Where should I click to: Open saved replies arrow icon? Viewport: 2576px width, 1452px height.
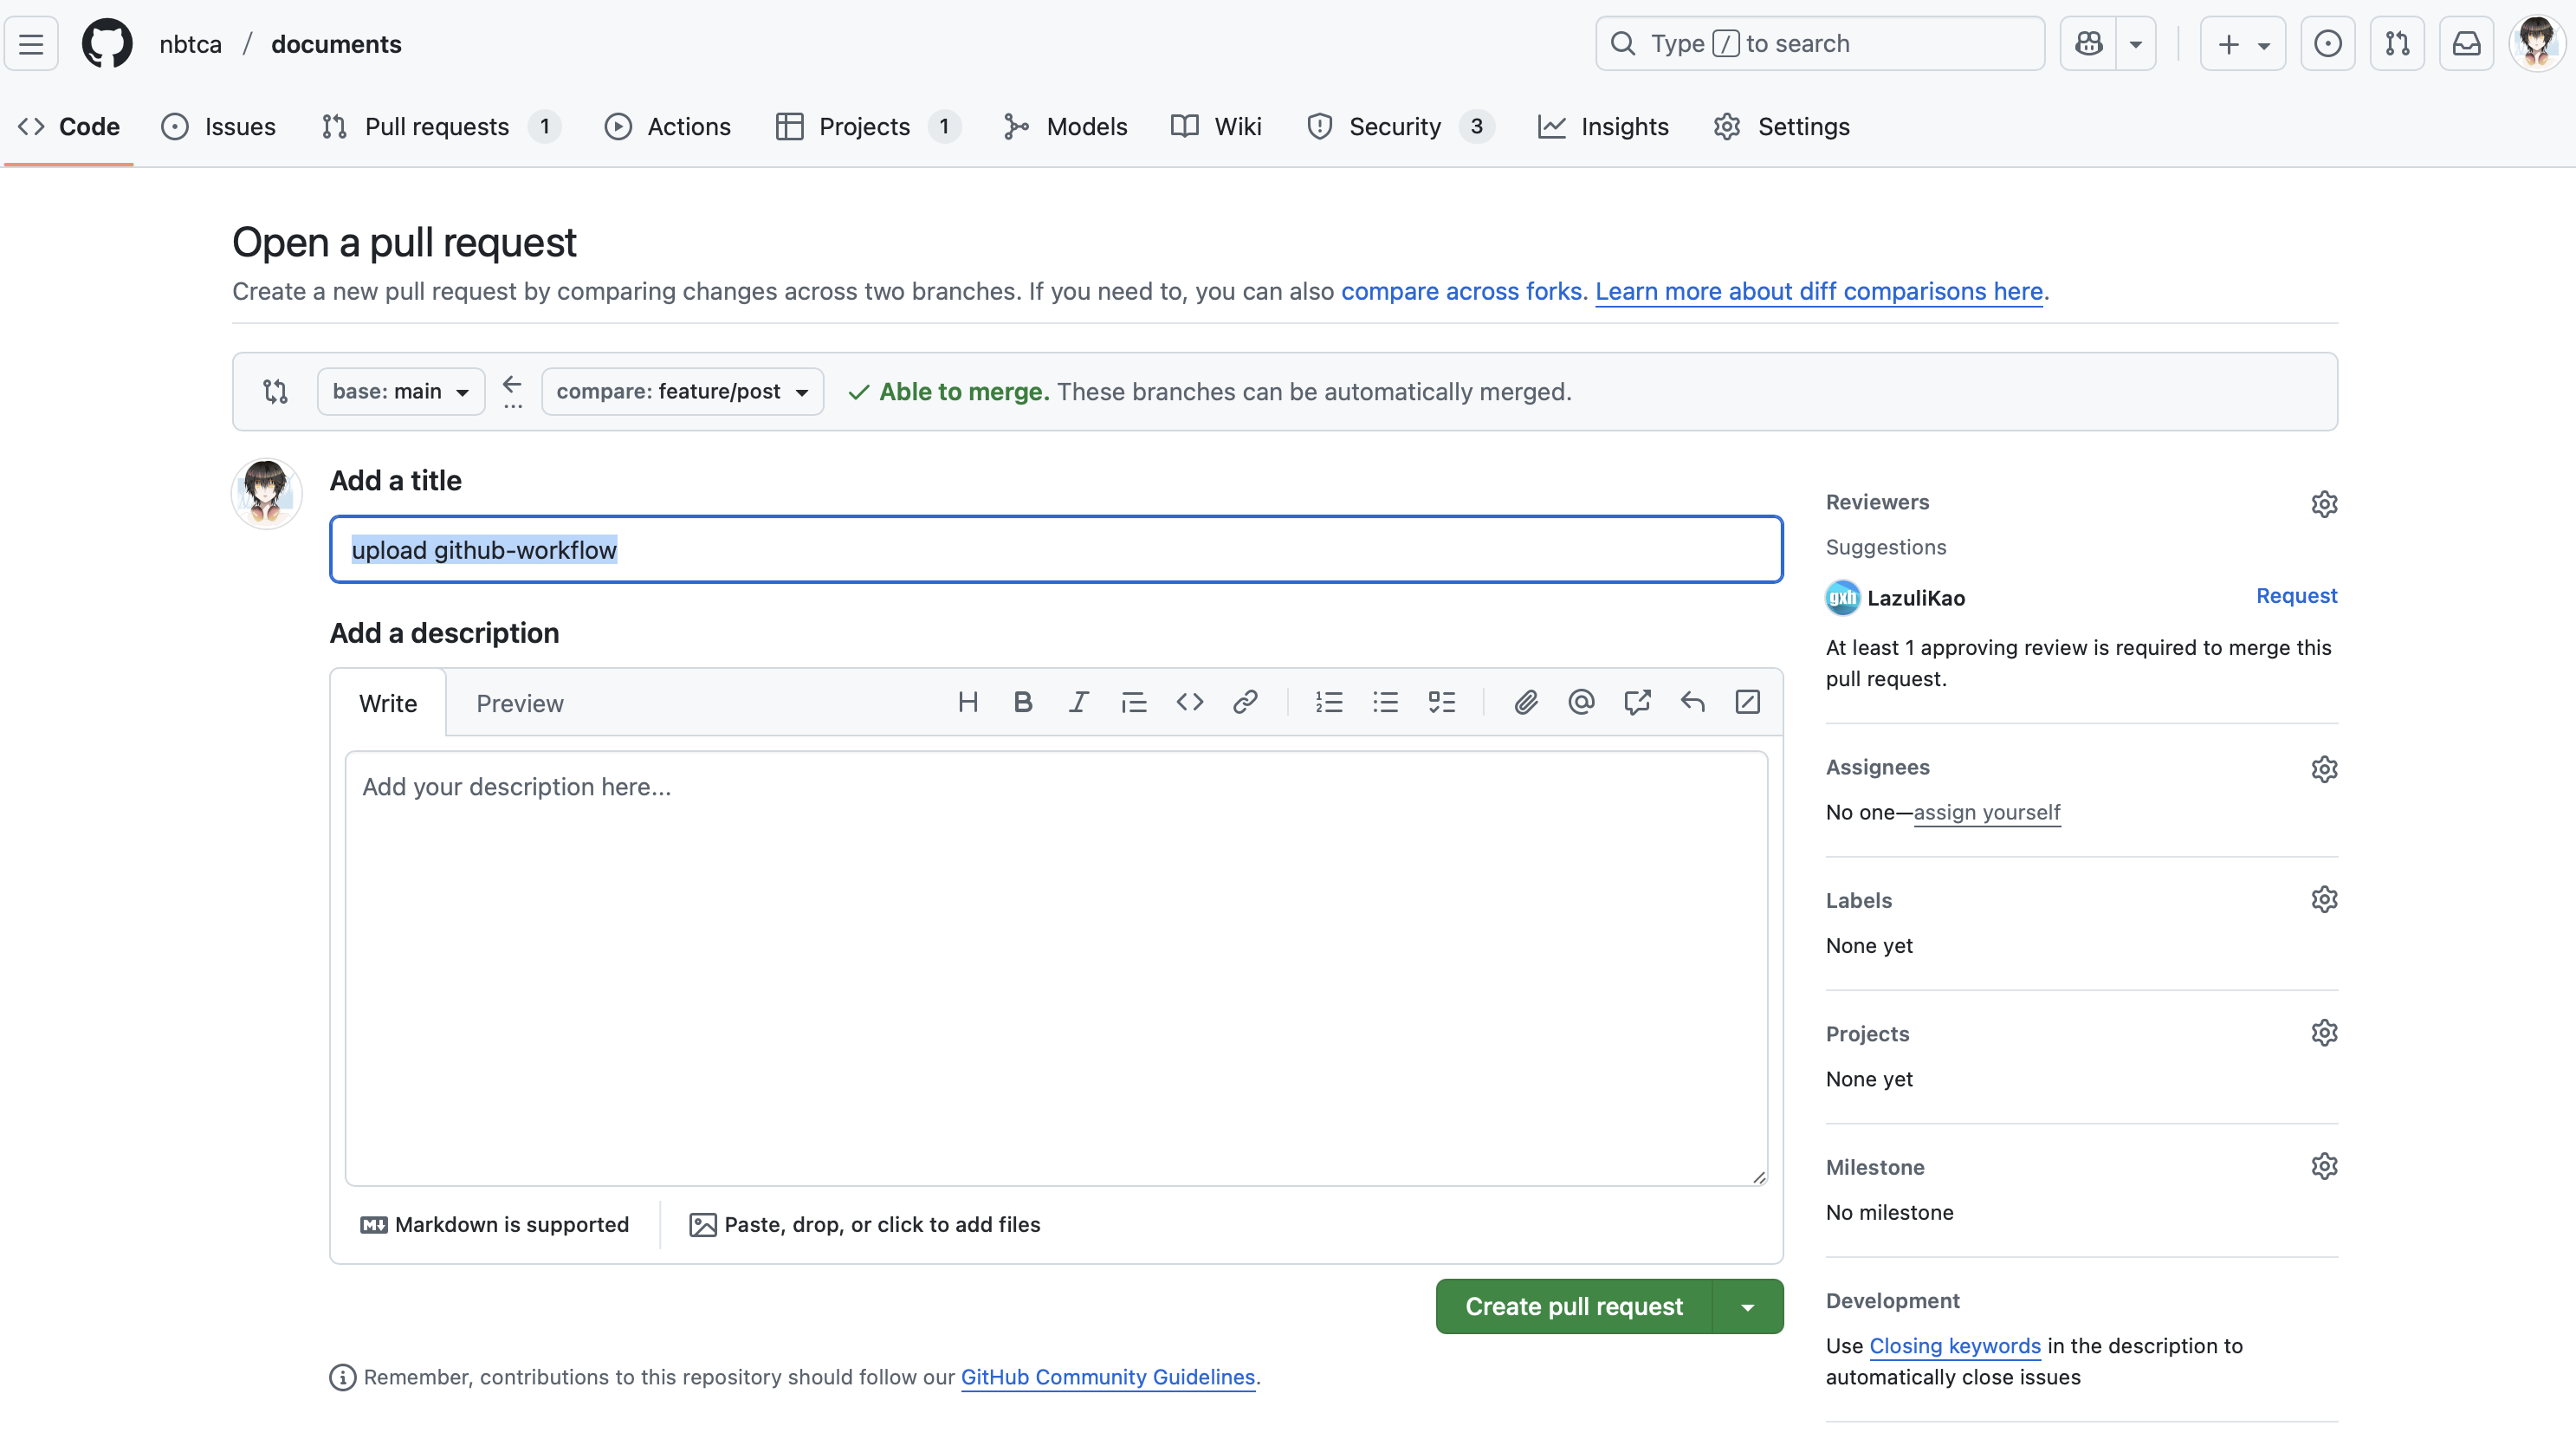[x=1692, y=702]
